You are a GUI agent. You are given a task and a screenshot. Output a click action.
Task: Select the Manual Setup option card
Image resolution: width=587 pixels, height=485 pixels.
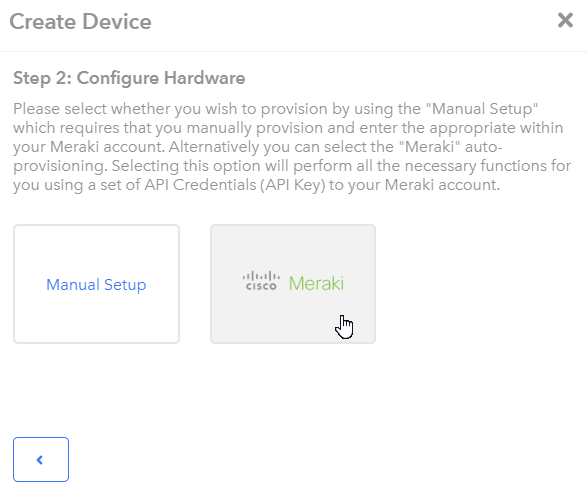click(x=97, y=284)
